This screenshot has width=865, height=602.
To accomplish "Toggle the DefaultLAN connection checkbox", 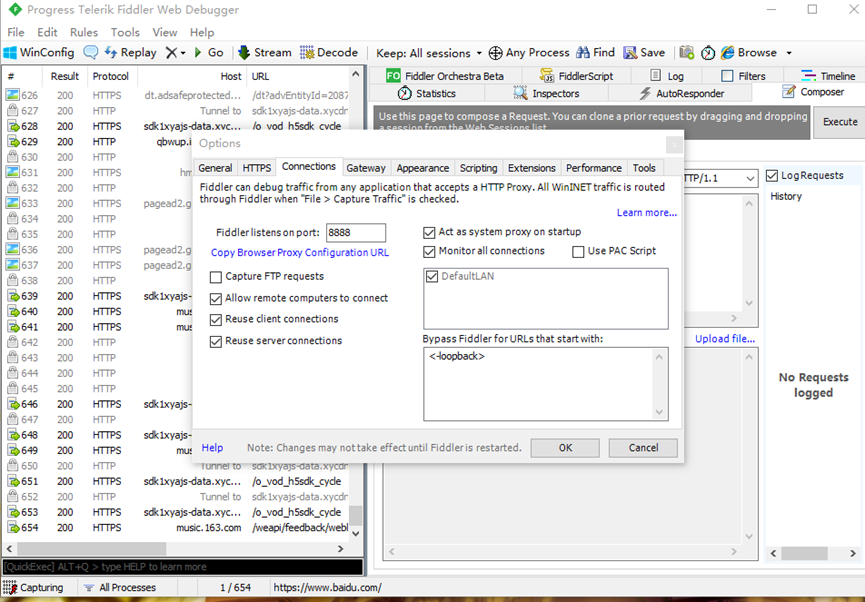I will 432,276.
